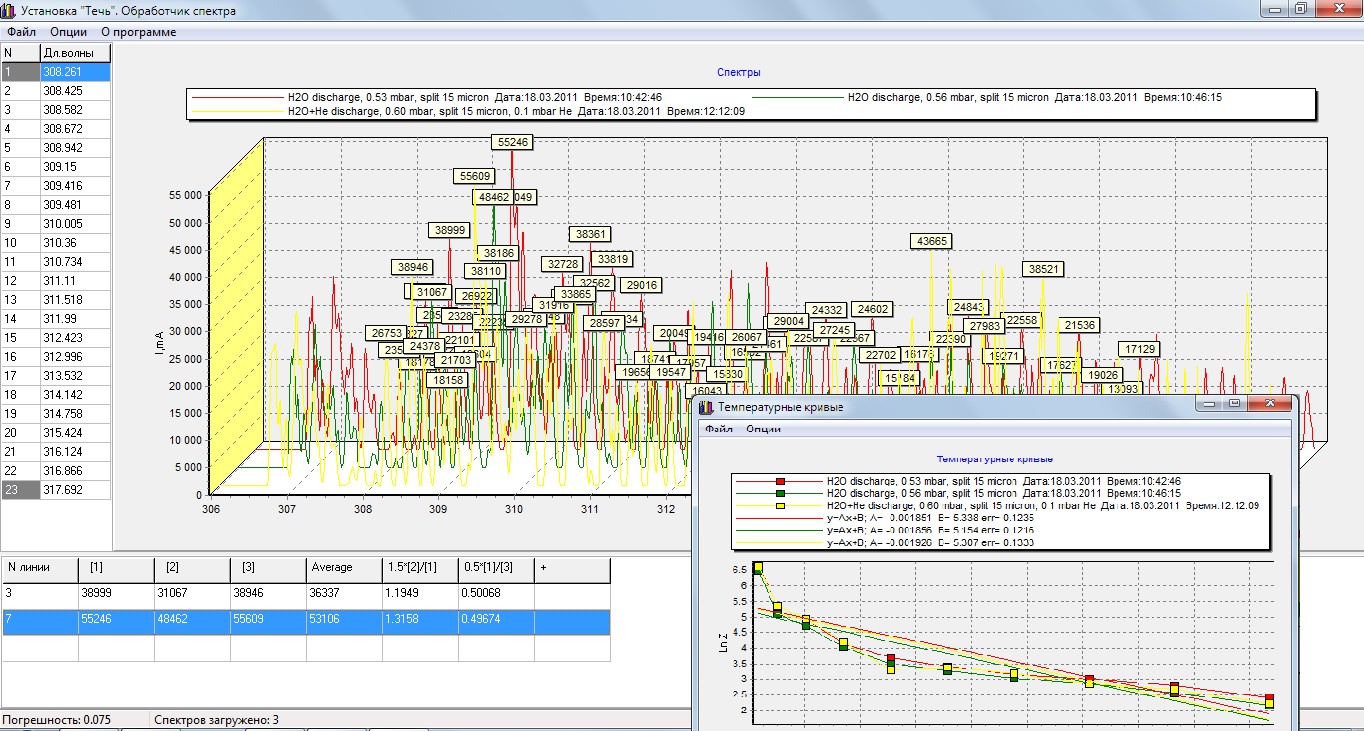Open Файл menu in Температурные кривые window
The width and height of the screenshot is (1364, 731).
(x=719, y=429)
